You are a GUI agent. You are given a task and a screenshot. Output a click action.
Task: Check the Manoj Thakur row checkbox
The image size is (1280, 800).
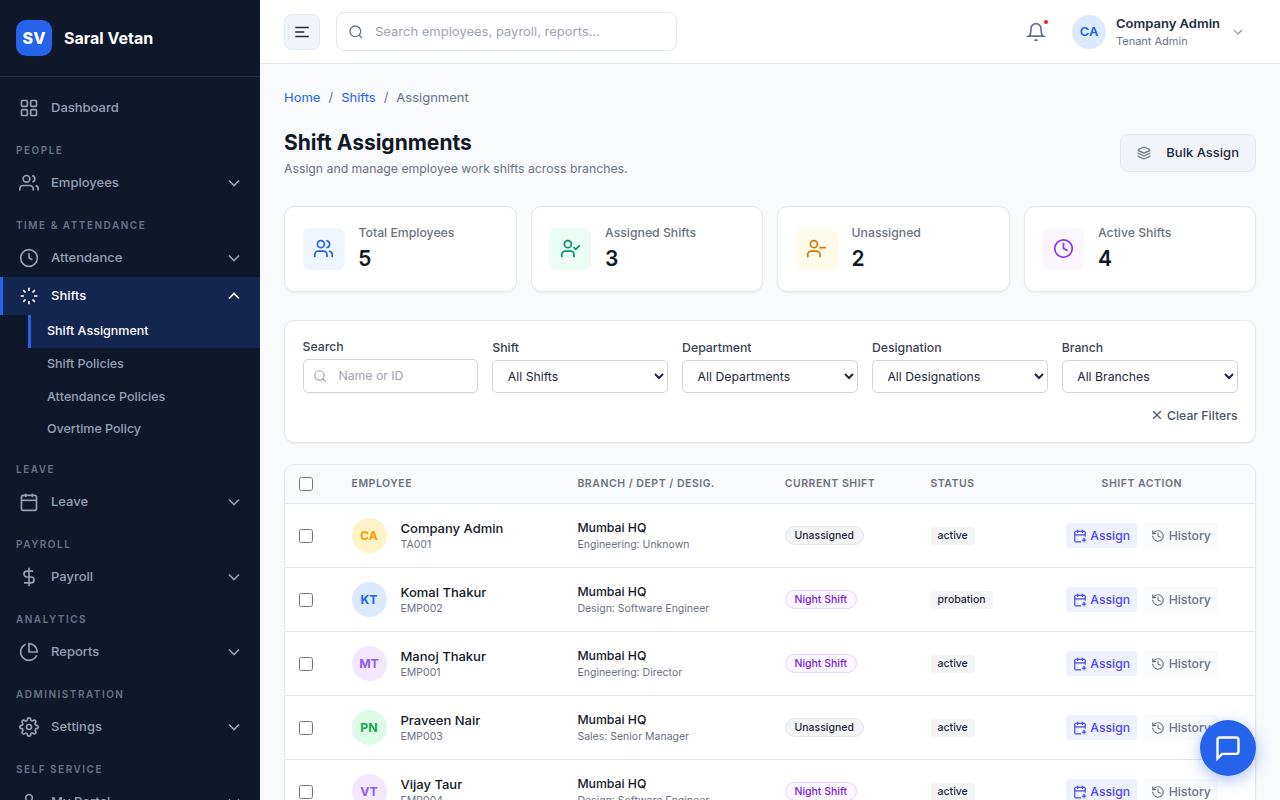point(306,664)
